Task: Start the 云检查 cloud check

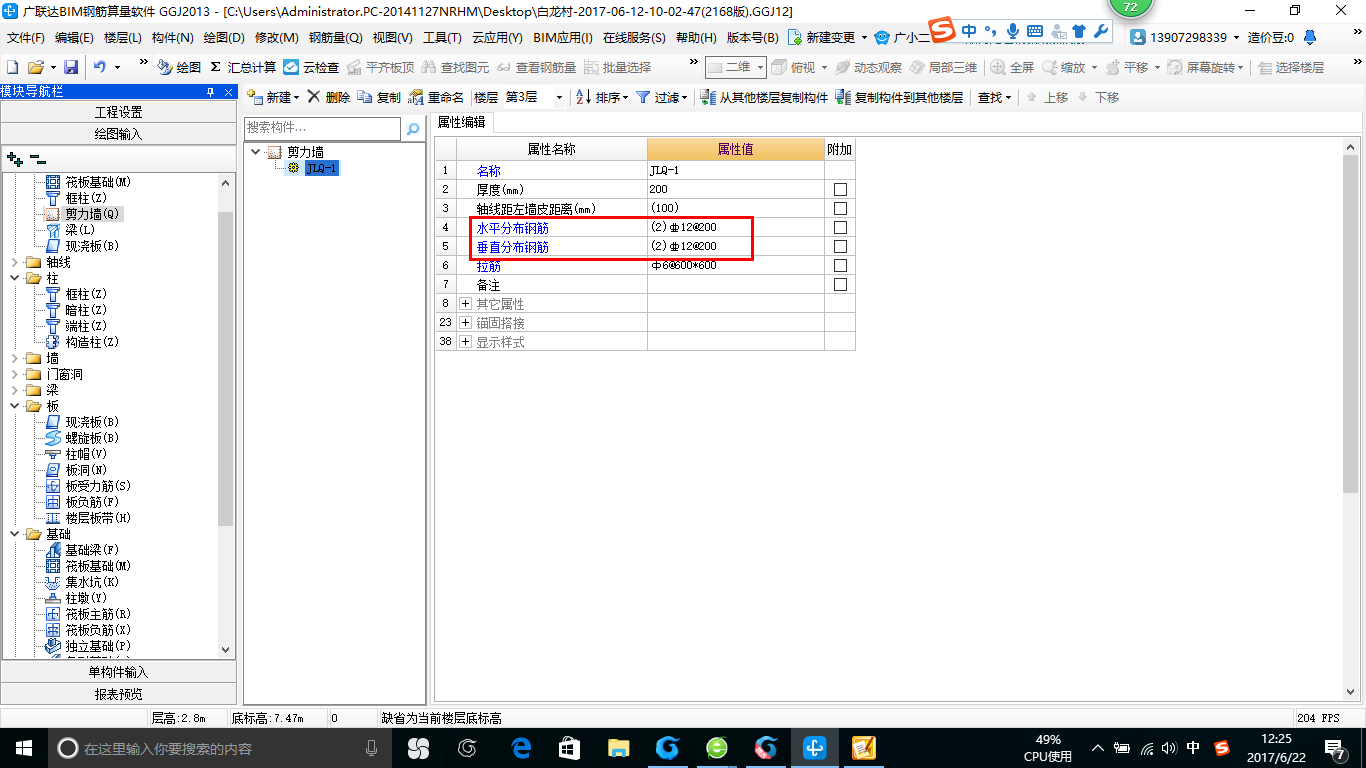Action: (311, 67)
